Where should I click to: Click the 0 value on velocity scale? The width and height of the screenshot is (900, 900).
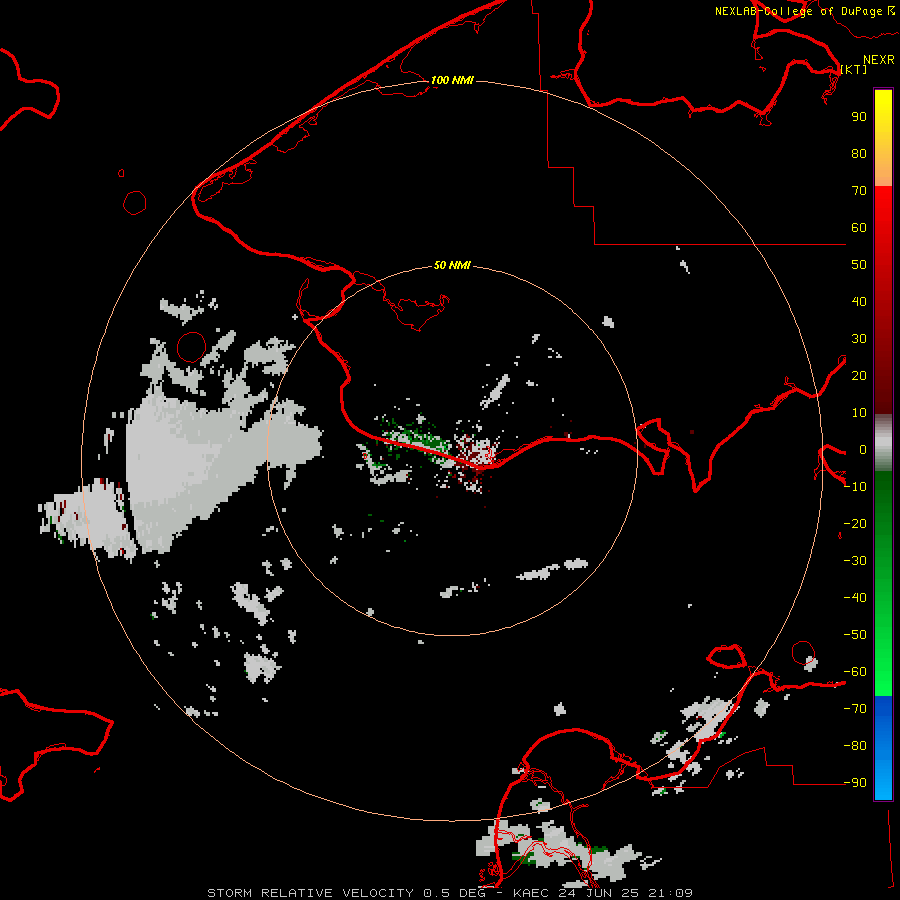863,449
